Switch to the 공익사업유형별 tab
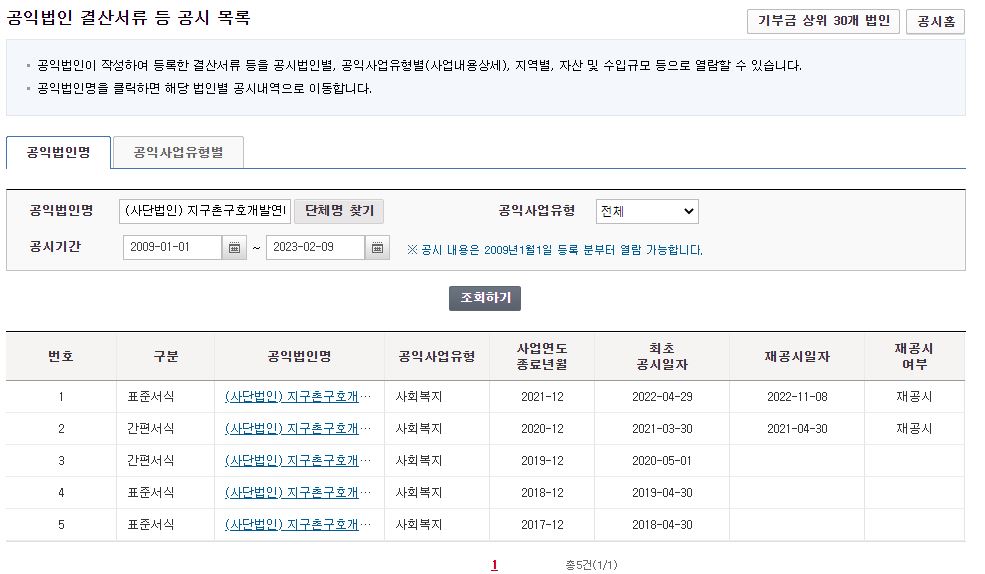Image resolution: width=985 pixels, height=574 pixels. (178, 153)
